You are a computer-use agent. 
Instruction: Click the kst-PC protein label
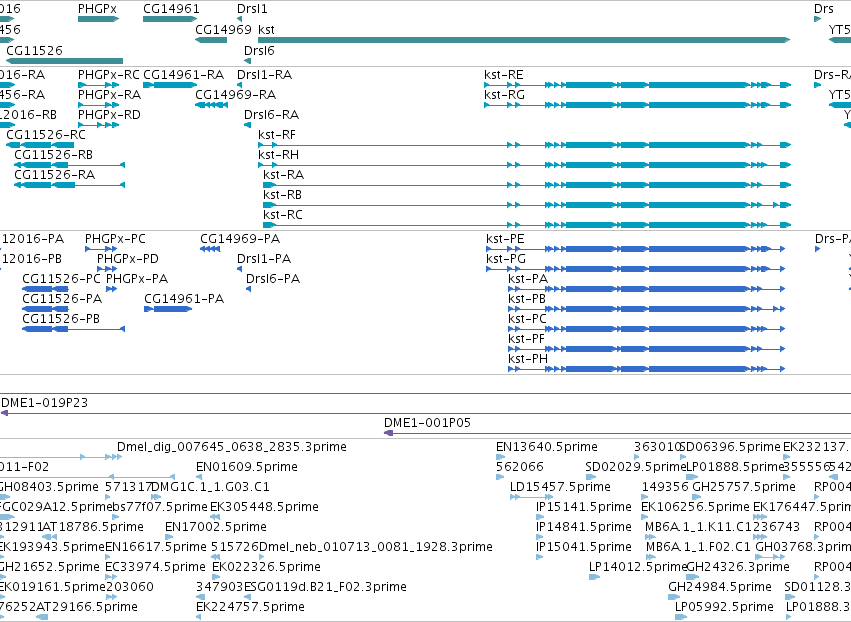[x=527, y=320]
